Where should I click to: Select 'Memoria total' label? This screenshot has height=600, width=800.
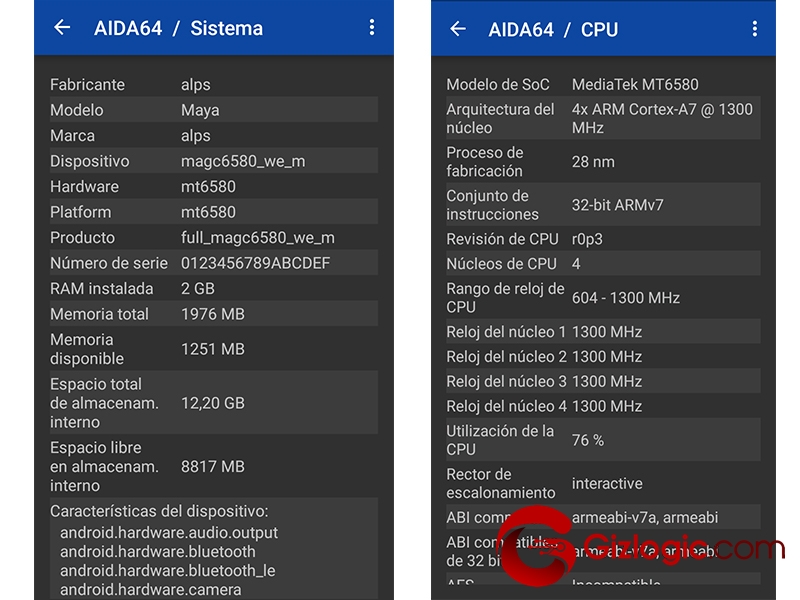click(99, 314)
